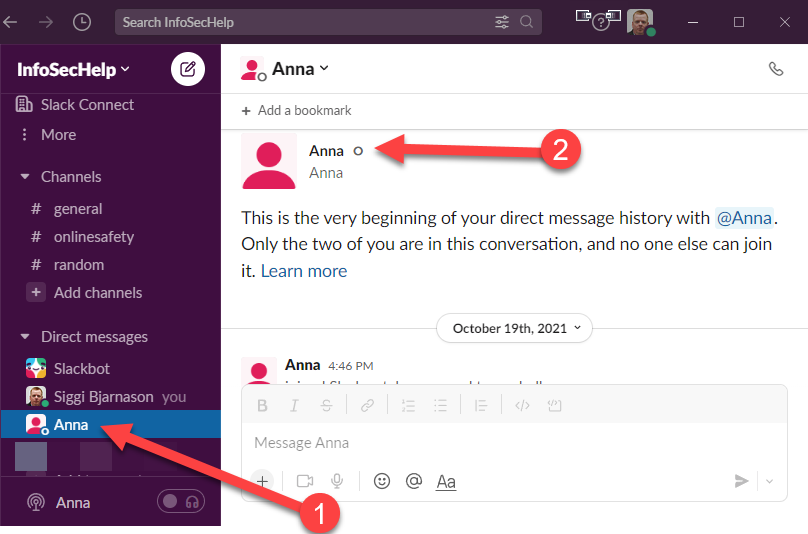808x534 pixels.
Task: Click the Learn more link
Action: [304, 271]
